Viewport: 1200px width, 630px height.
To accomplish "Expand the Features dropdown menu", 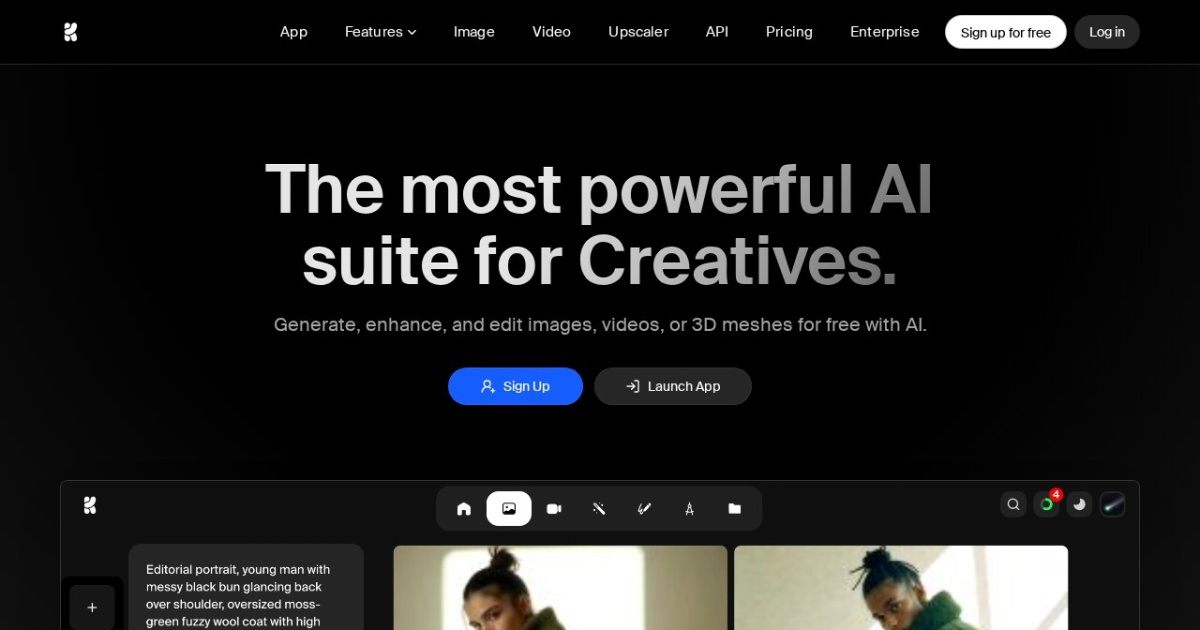I will pos(380,31).
